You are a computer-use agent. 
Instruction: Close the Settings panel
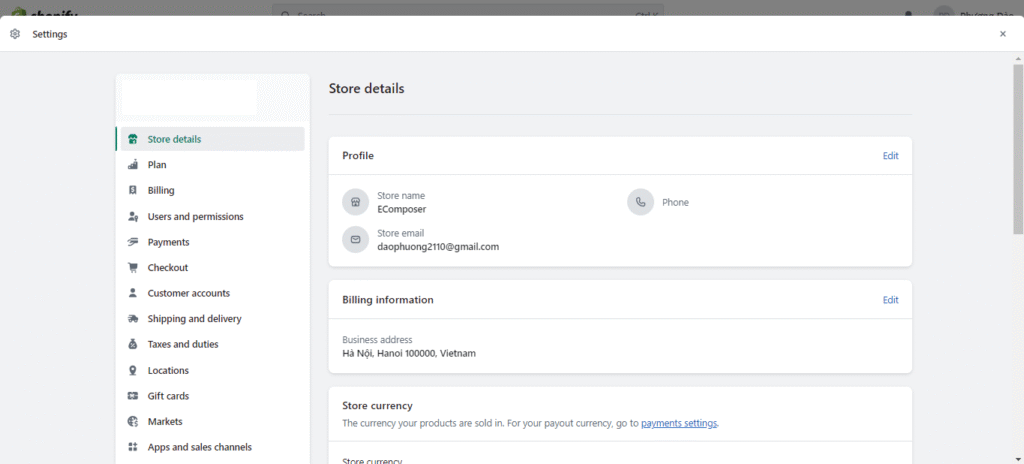pyautogui.click(x=1003, y=34)
